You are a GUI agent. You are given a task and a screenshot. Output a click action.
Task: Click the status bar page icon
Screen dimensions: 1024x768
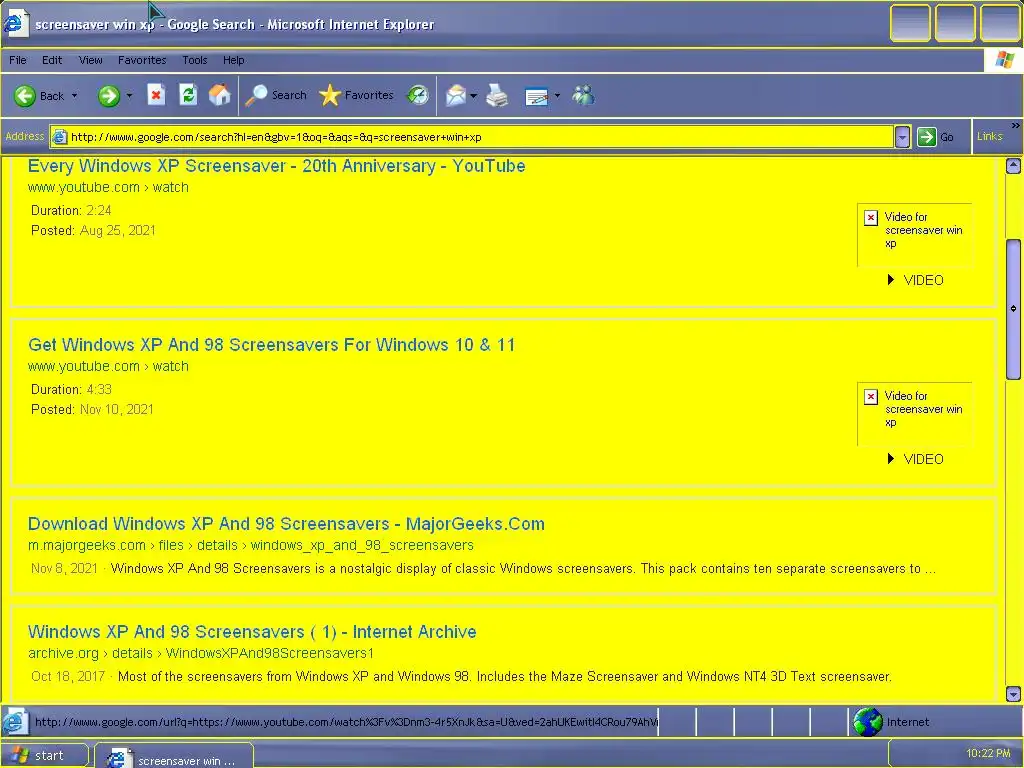tap(14, 722)
